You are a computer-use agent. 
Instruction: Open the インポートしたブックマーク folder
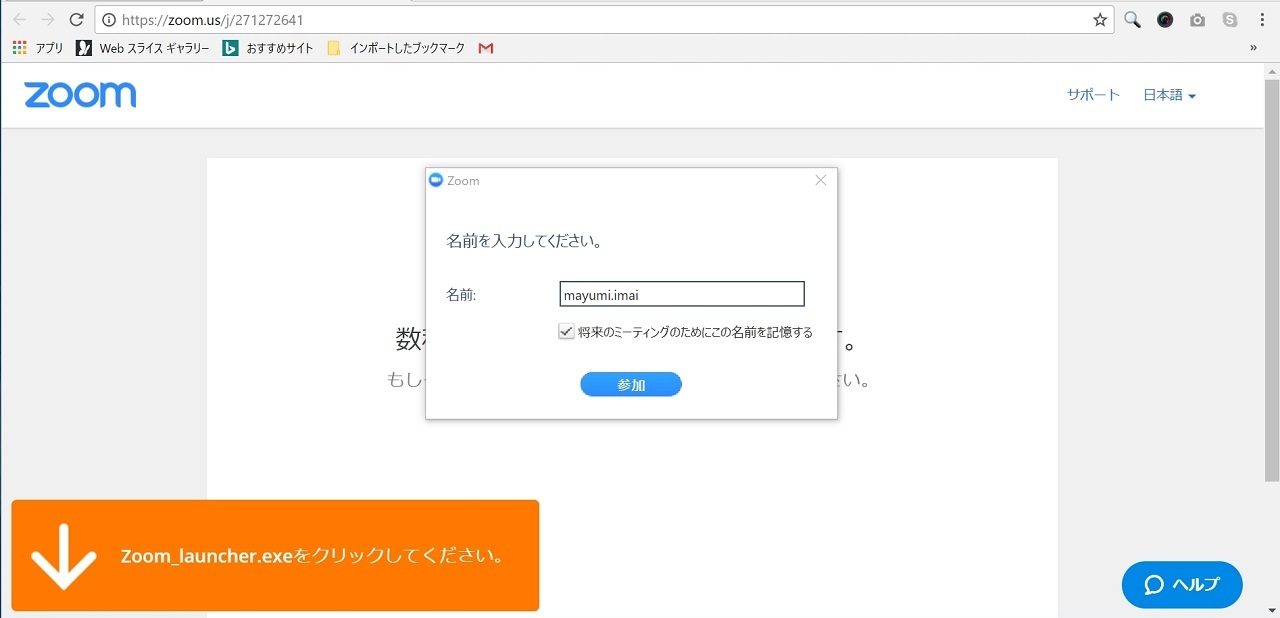pyautogui.click(x=396, y=48)
